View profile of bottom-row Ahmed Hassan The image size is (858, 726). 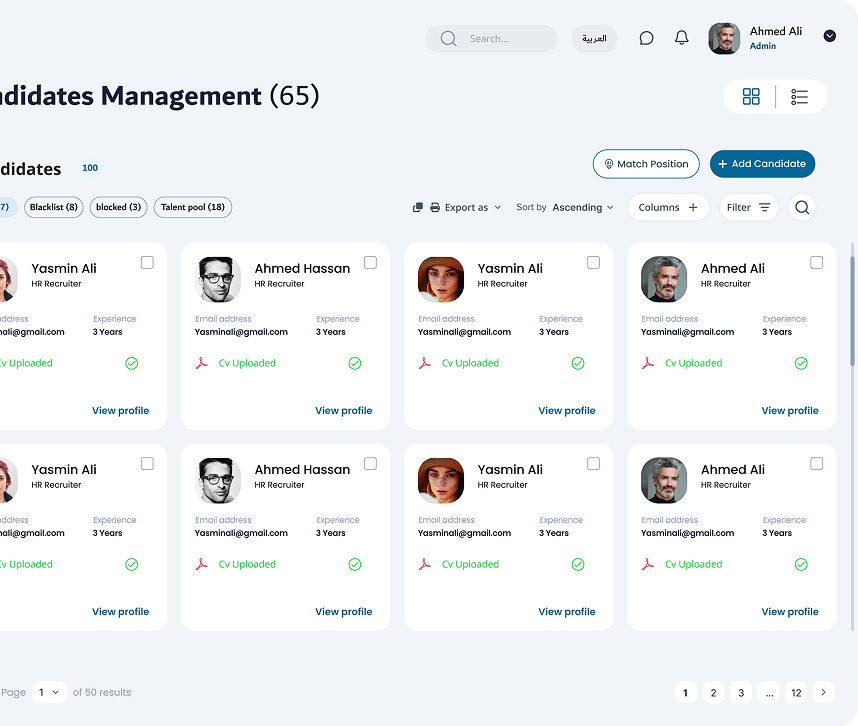click(x=344, y=612)
